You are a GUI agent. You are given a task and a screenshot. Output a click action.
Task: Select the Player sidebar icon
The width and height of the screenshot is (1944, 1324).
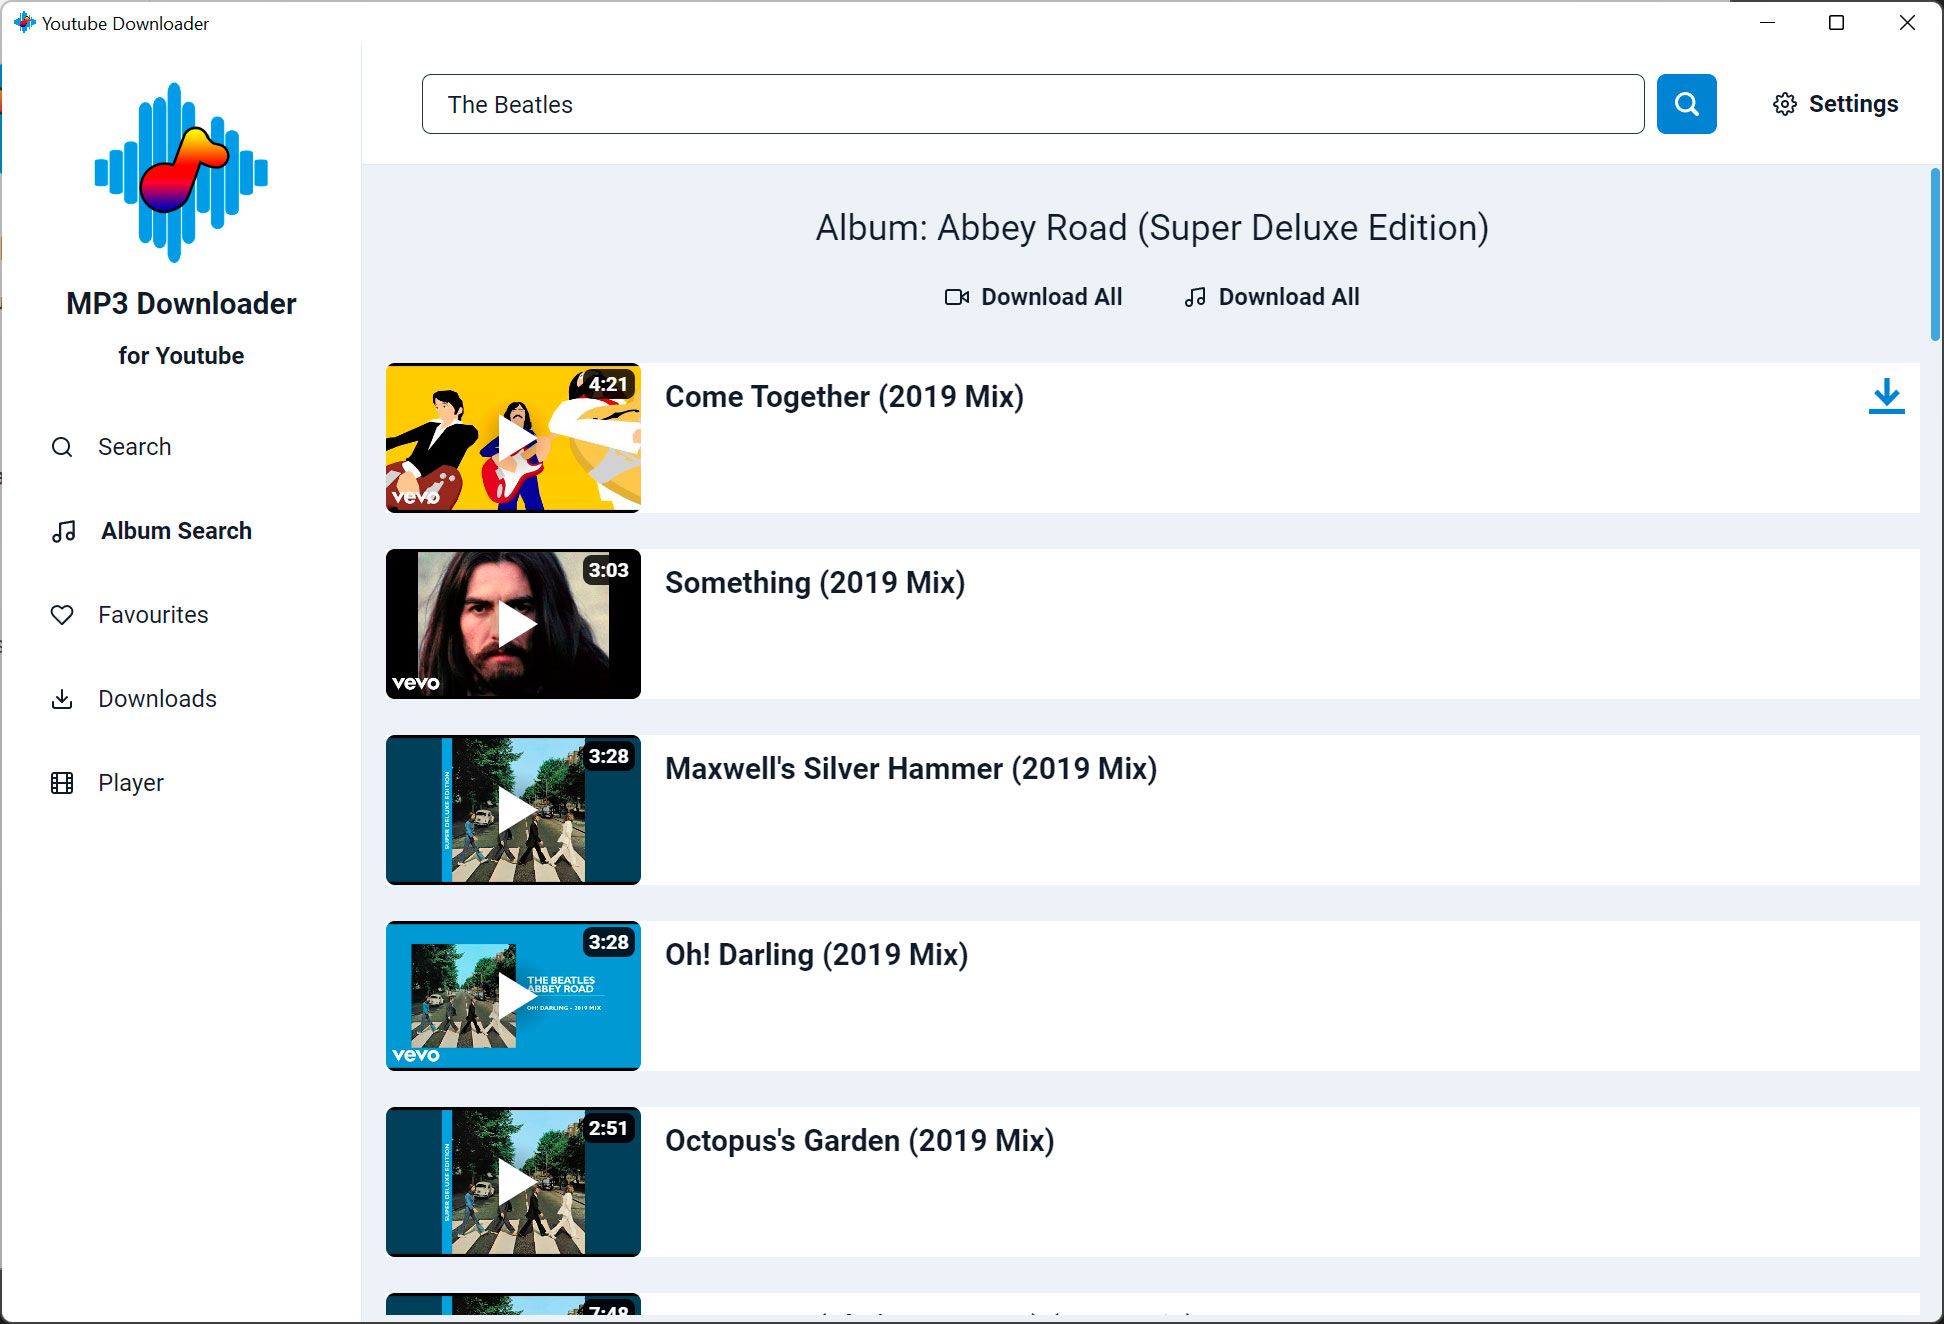tap(61, 782)
